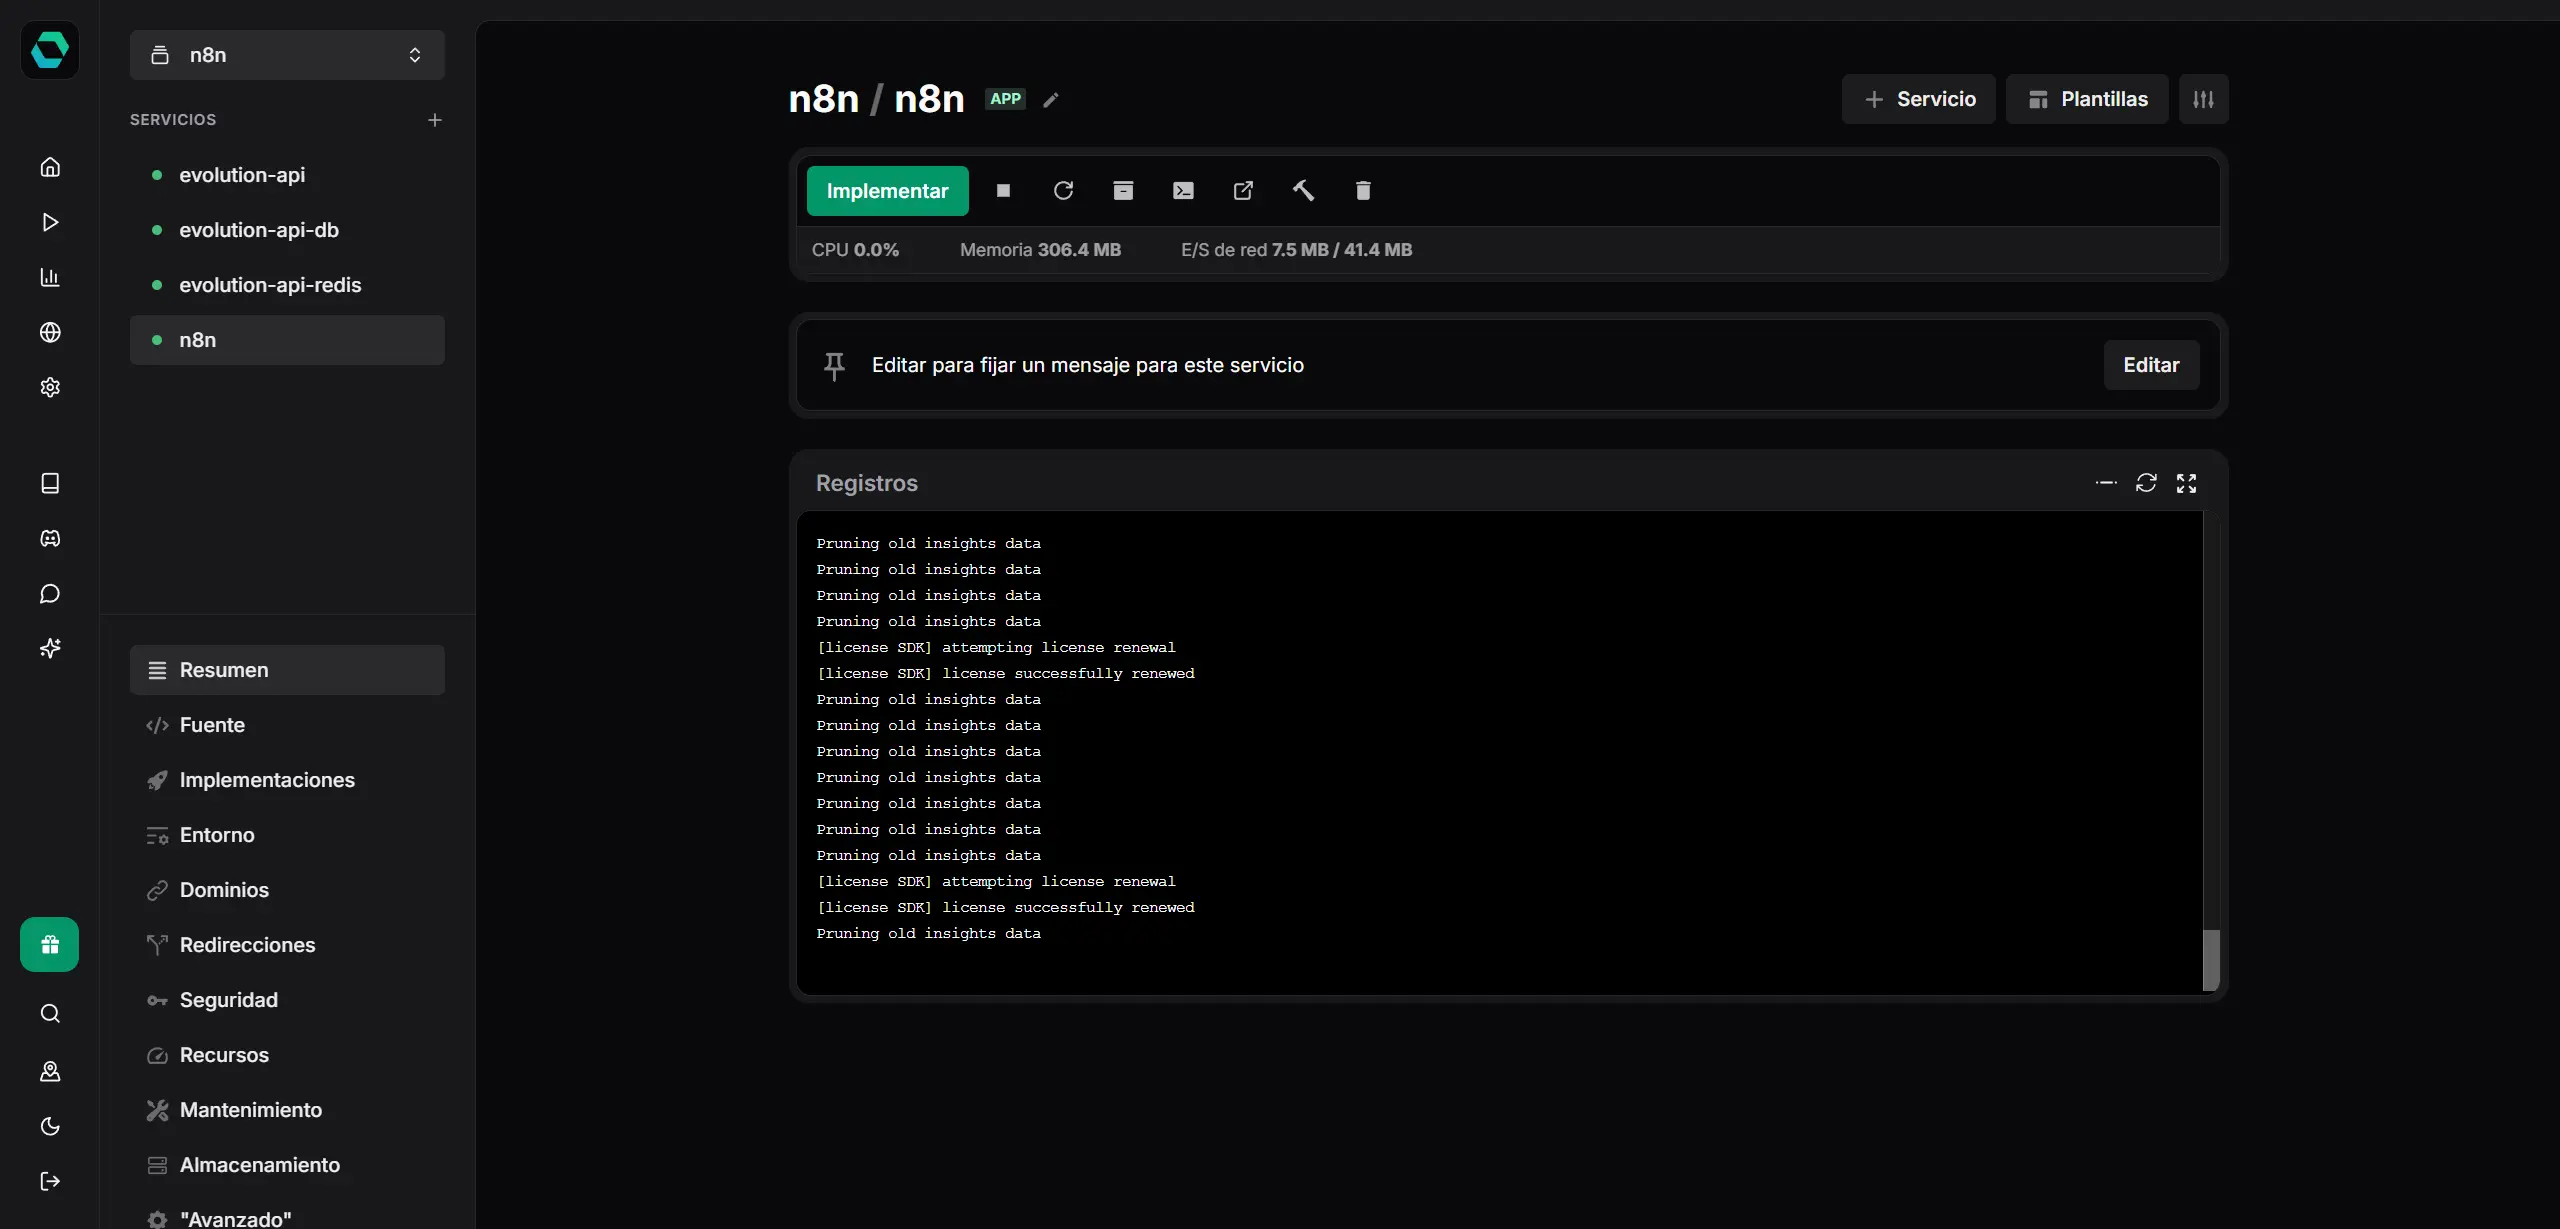Expand Registros logs to fullscreen
The height and width of the screenshot is (1229, 2560).
point(2187,483)
